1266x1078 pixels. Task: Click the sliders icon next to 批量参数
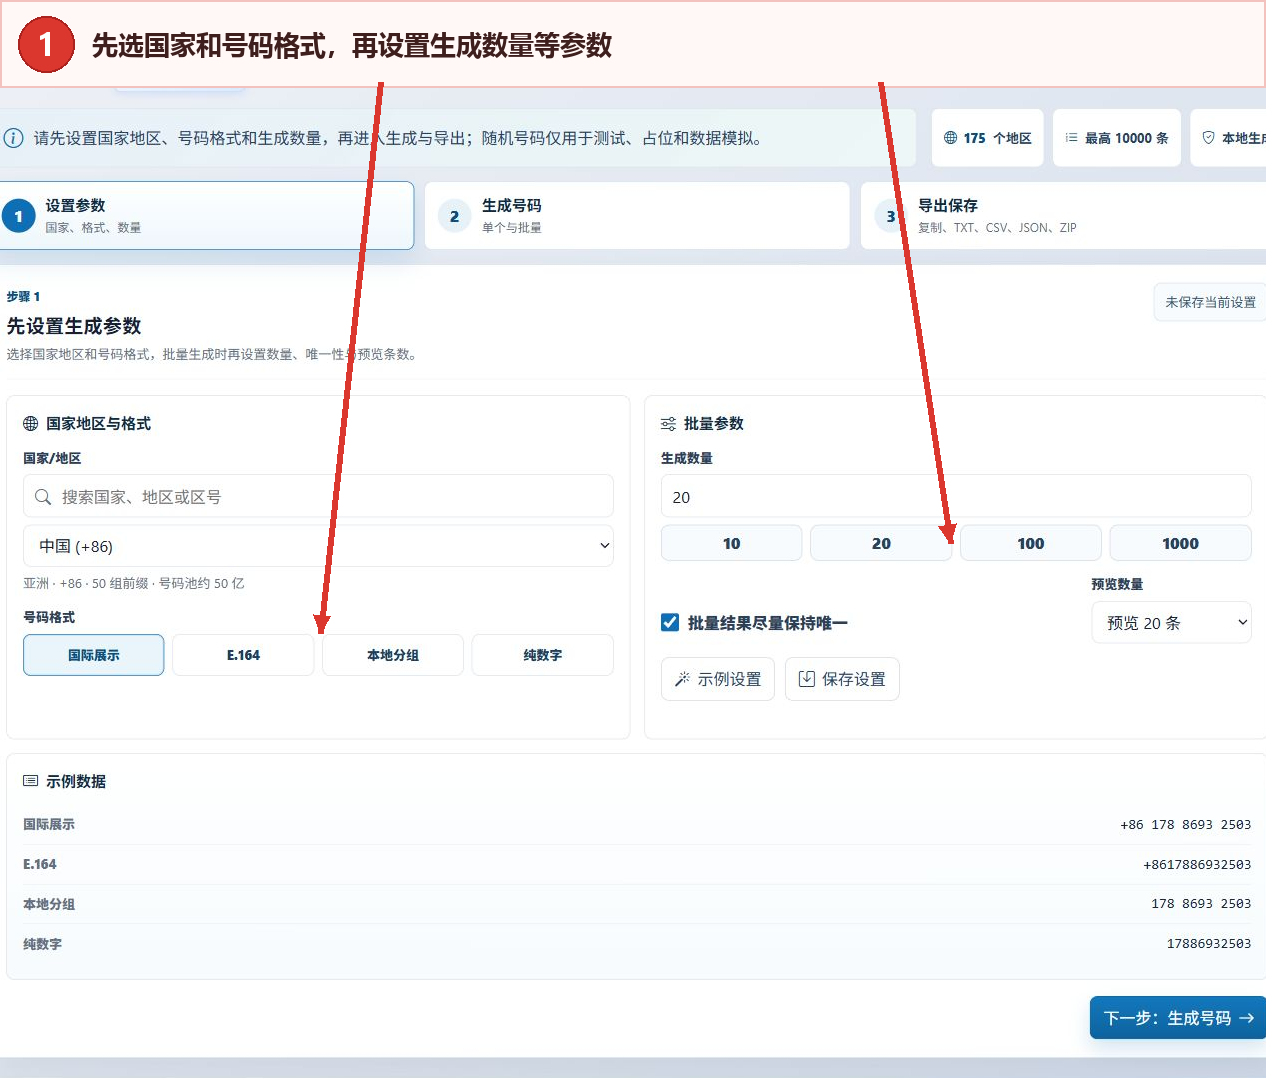pyautogui.click(x=669, y=424)
